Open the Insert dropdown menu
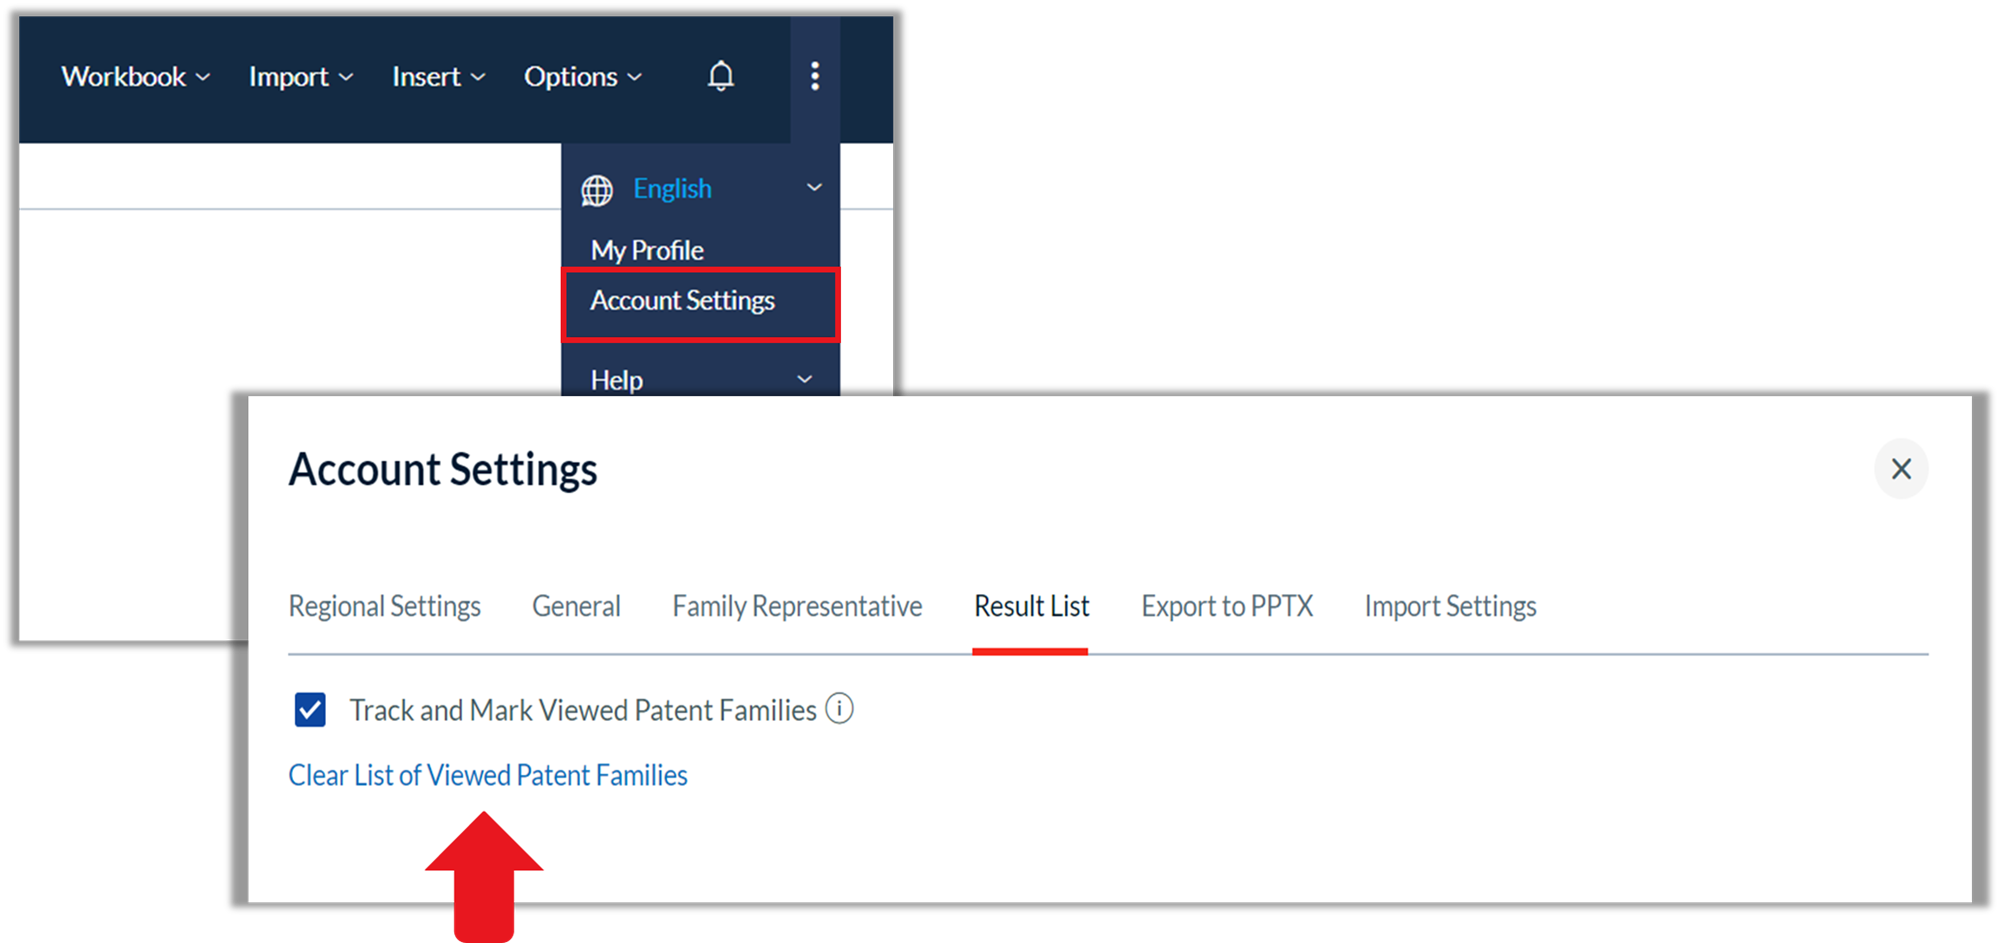 (x=439, y=77)
